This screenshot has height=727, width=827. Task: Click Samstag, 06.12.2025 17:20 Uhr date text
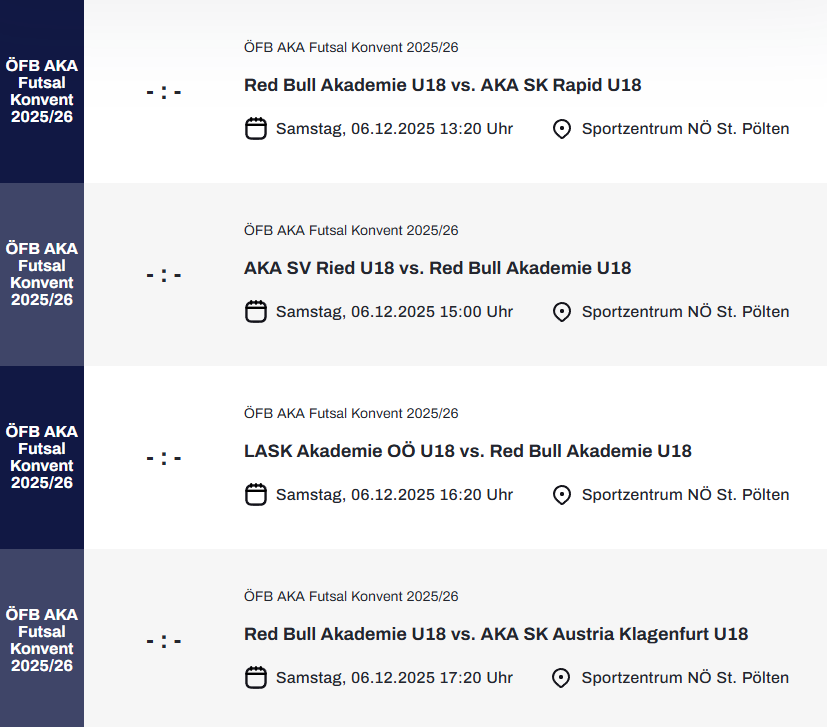pos(394,677)
